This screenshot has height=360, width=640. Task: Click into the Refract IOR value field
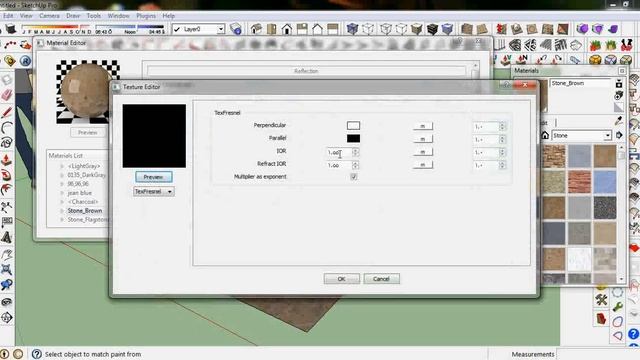339,165
